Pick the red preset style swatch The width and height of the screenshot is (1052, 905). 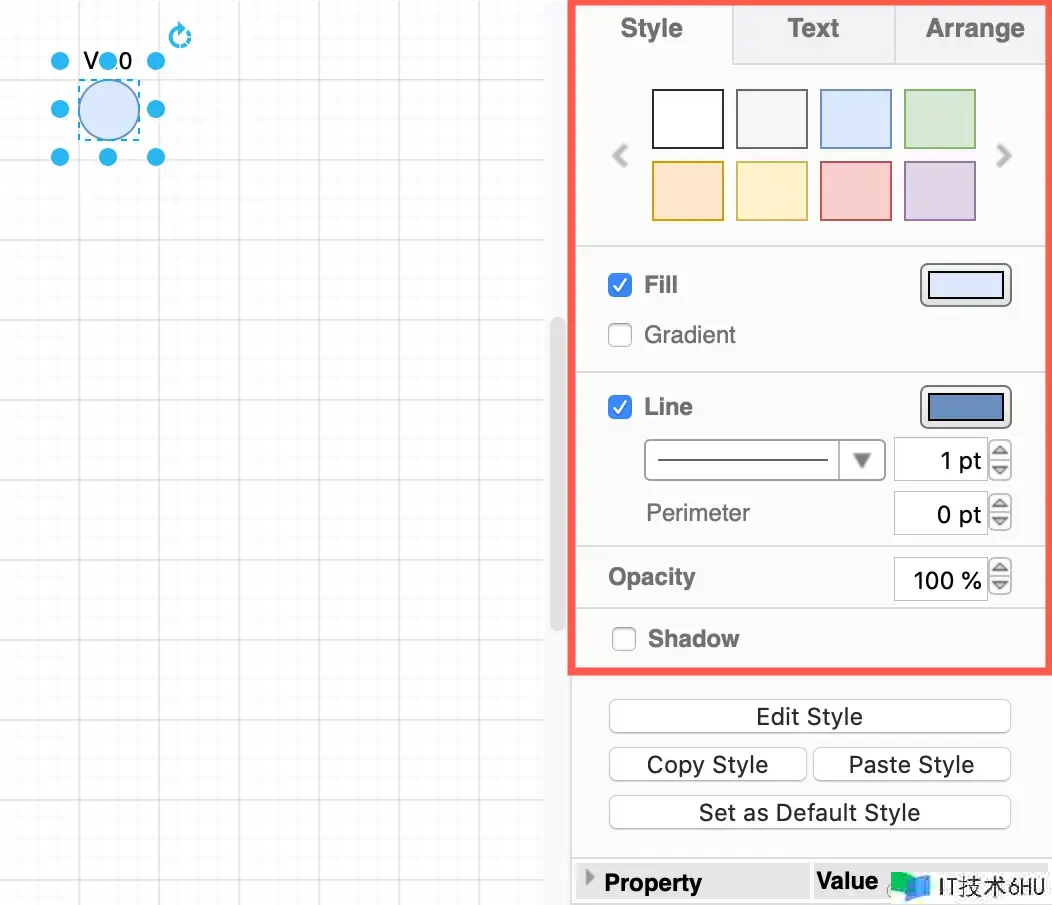click(x=856, y=190)
